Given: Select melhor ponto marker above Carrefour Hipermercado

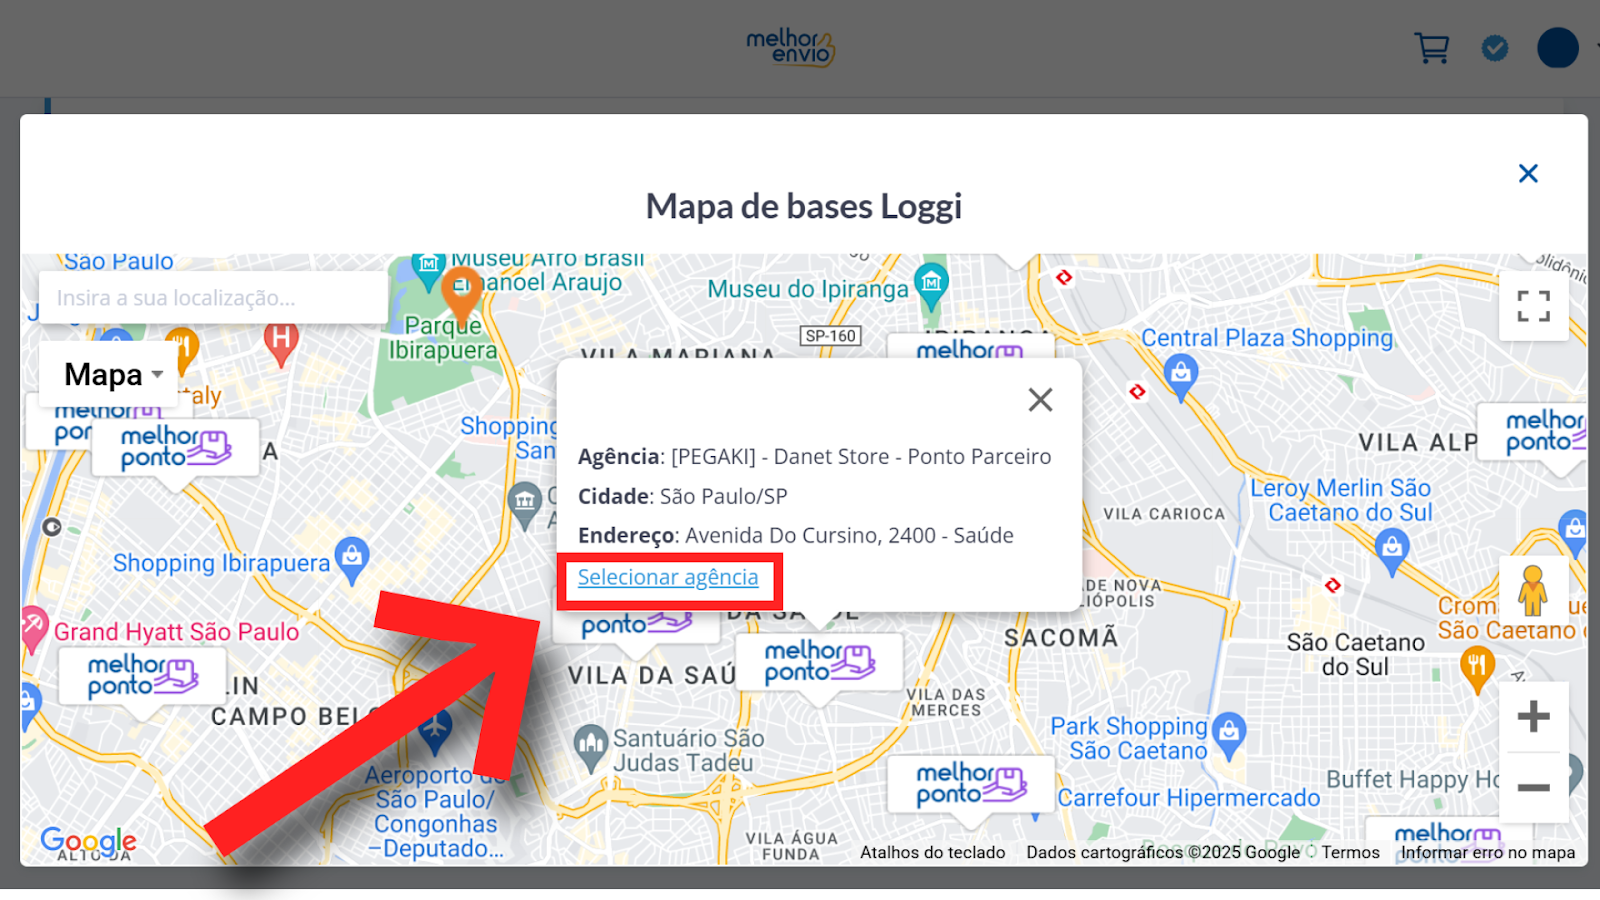Looking at the screenshot, I should coord(970,784).
